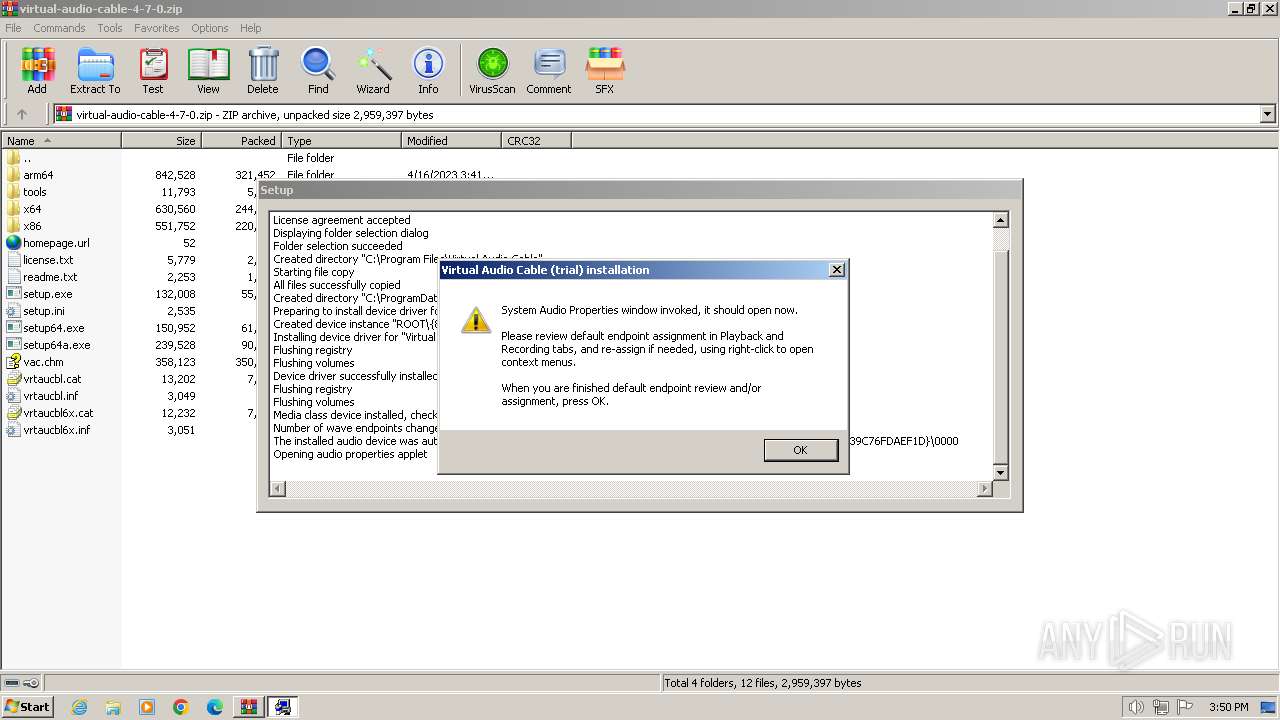The height and width of the screenshot is (720, 1280).
Task: Launch the Wizard wand tool
Action: coord(373,71)
